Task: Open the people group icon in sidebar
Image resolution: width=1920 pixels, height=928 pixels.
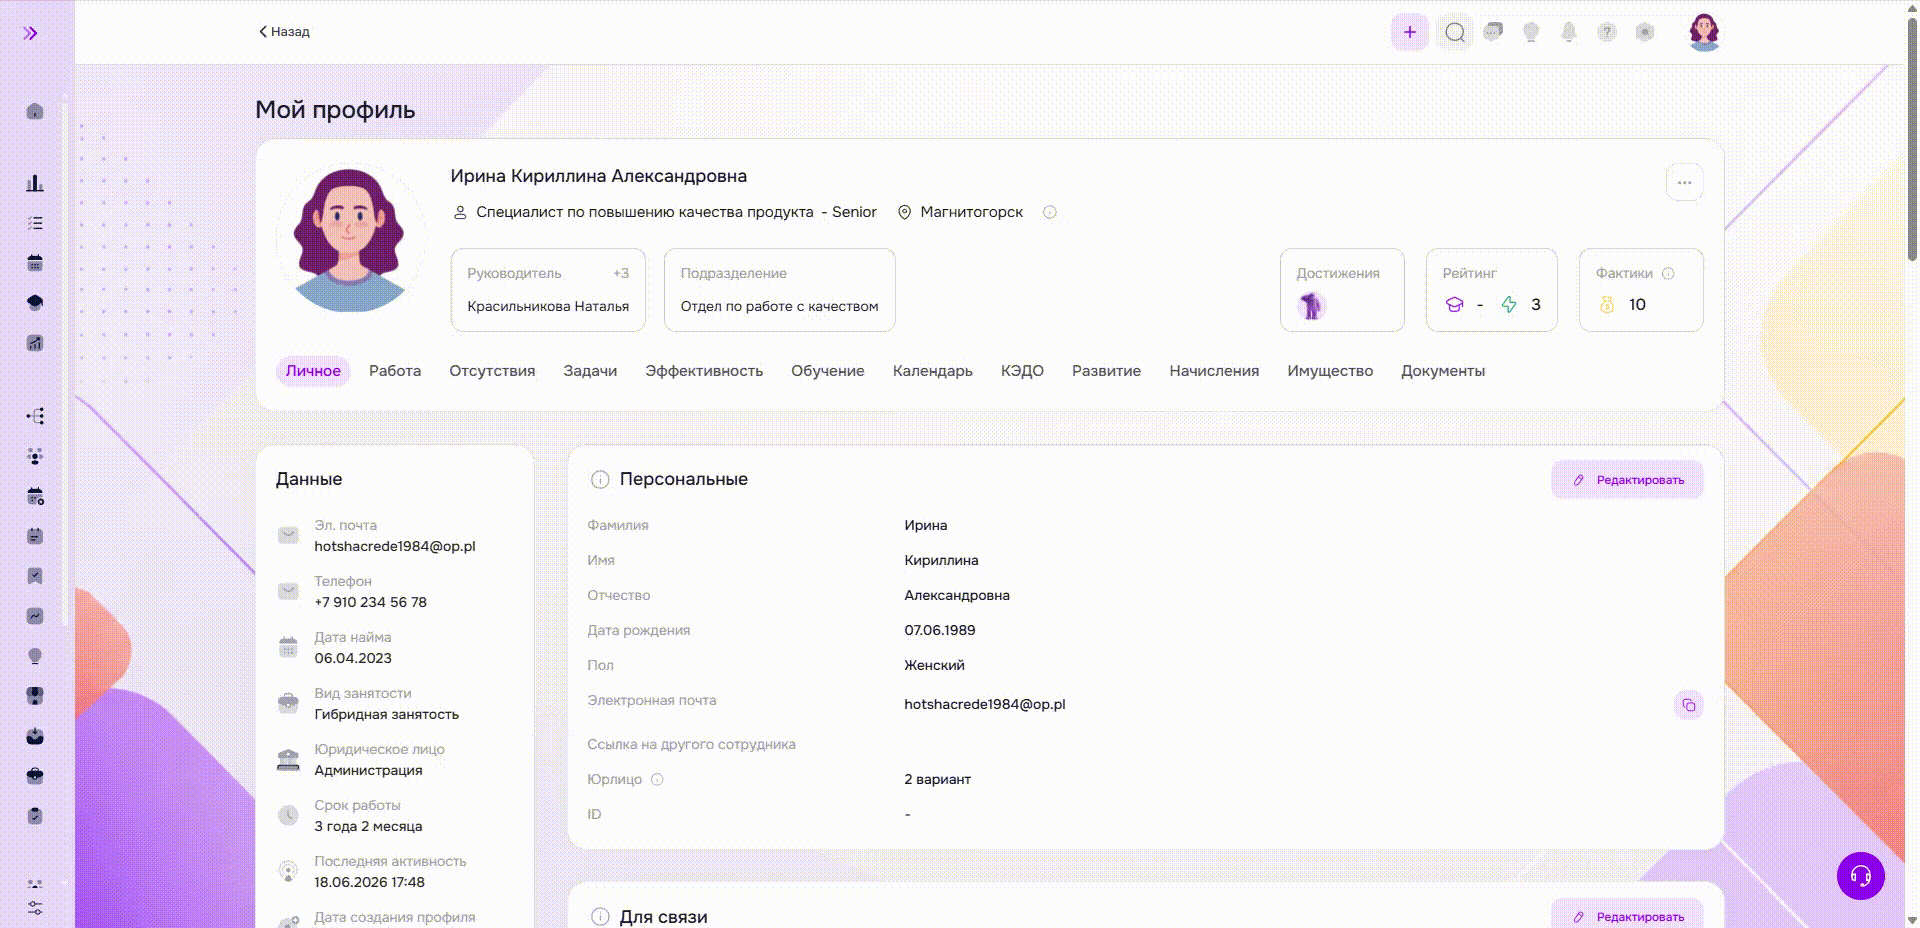Action: [35, 456]
